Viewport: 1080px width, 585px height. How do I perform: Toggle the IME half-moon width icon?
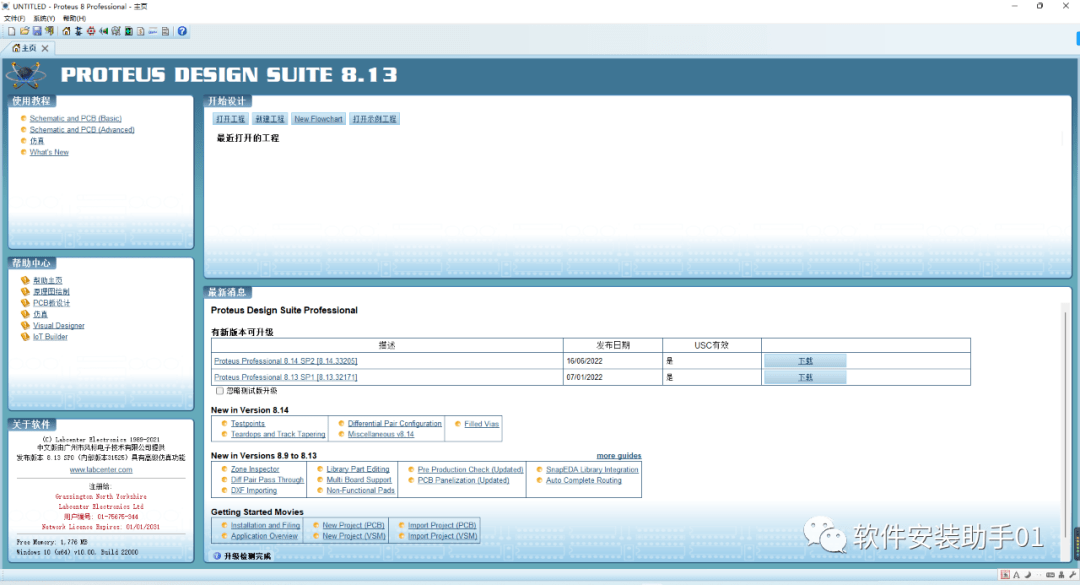(1028, 575)
